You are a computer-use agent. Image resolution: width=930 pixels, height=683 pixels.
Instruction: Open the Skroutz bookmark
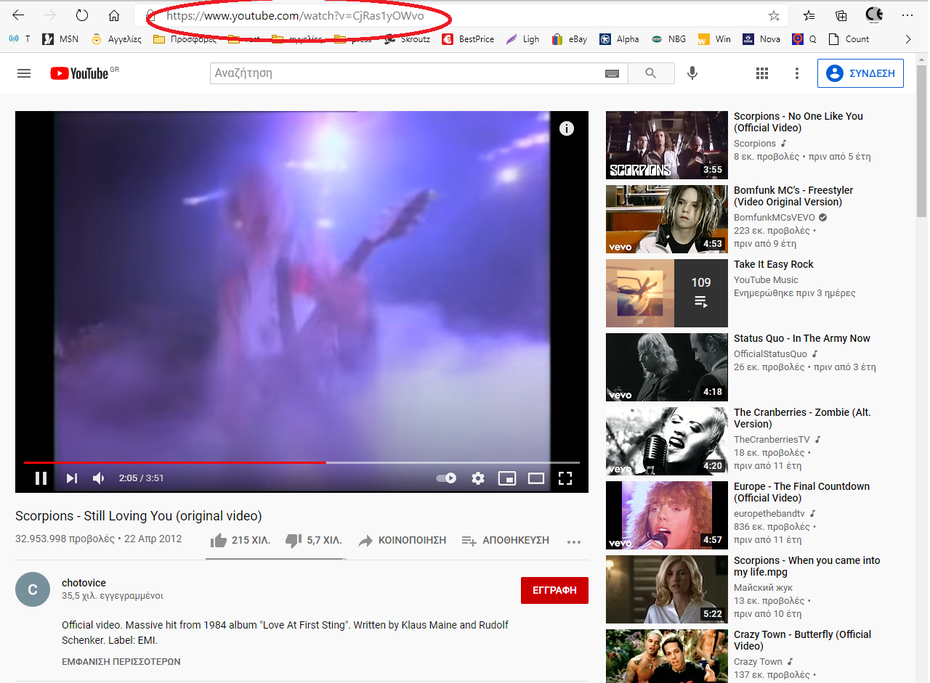point(407,39)
